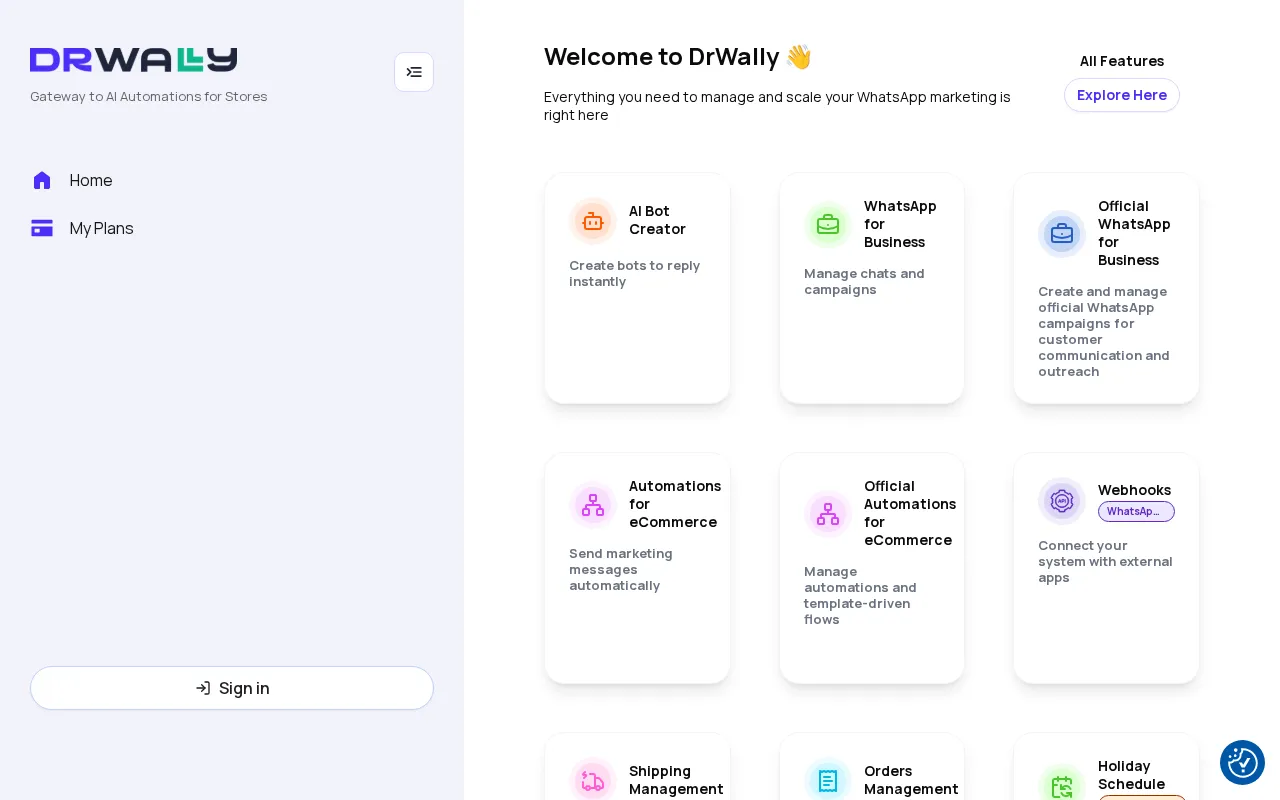Click the waving hand emoji

pyautogui.click(x=798, y=57)
